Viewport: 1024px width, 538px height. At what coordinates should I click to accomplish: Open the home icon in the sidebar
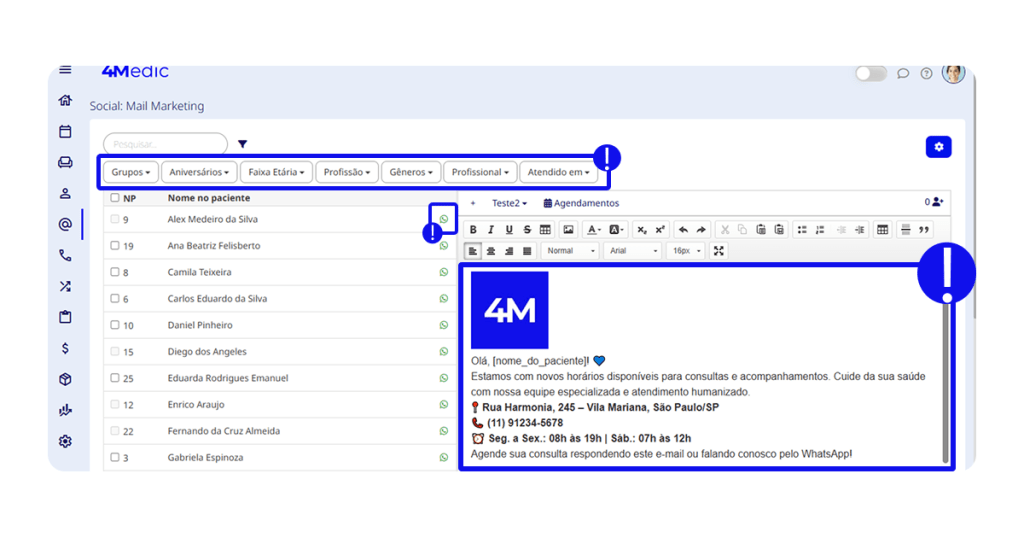tap(65, 100)
